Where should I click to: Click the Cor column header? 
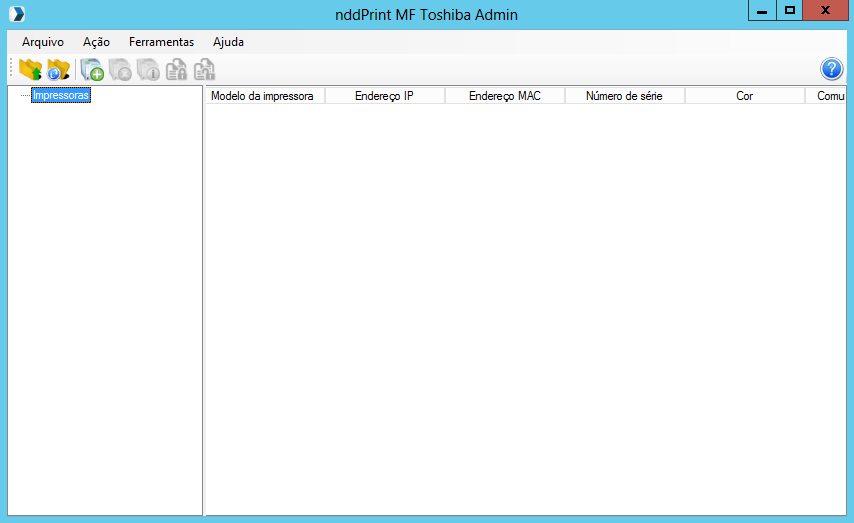pyautogui.click(x=744, y=96)
